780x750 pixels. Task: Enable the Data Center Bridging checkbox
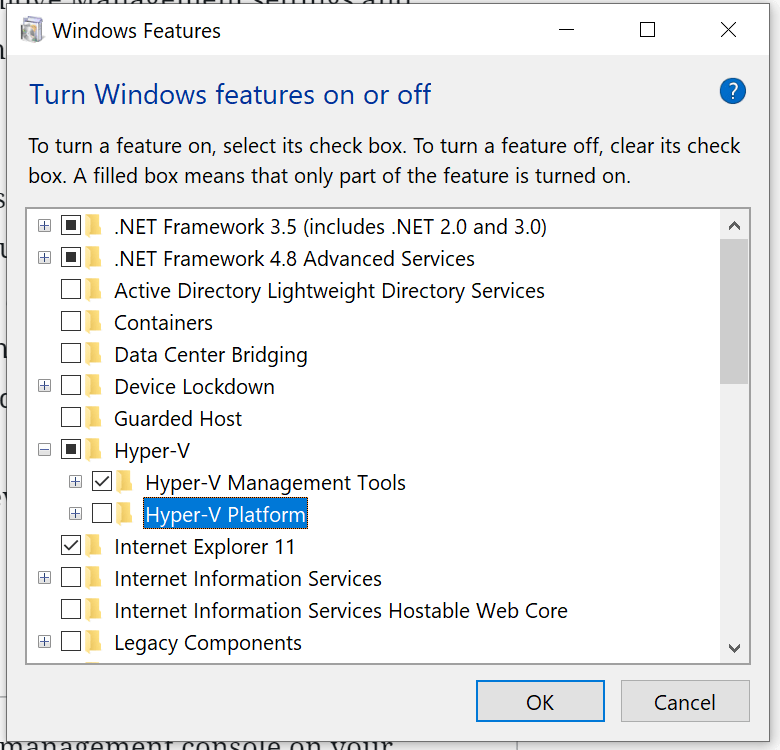coord(71,353)
